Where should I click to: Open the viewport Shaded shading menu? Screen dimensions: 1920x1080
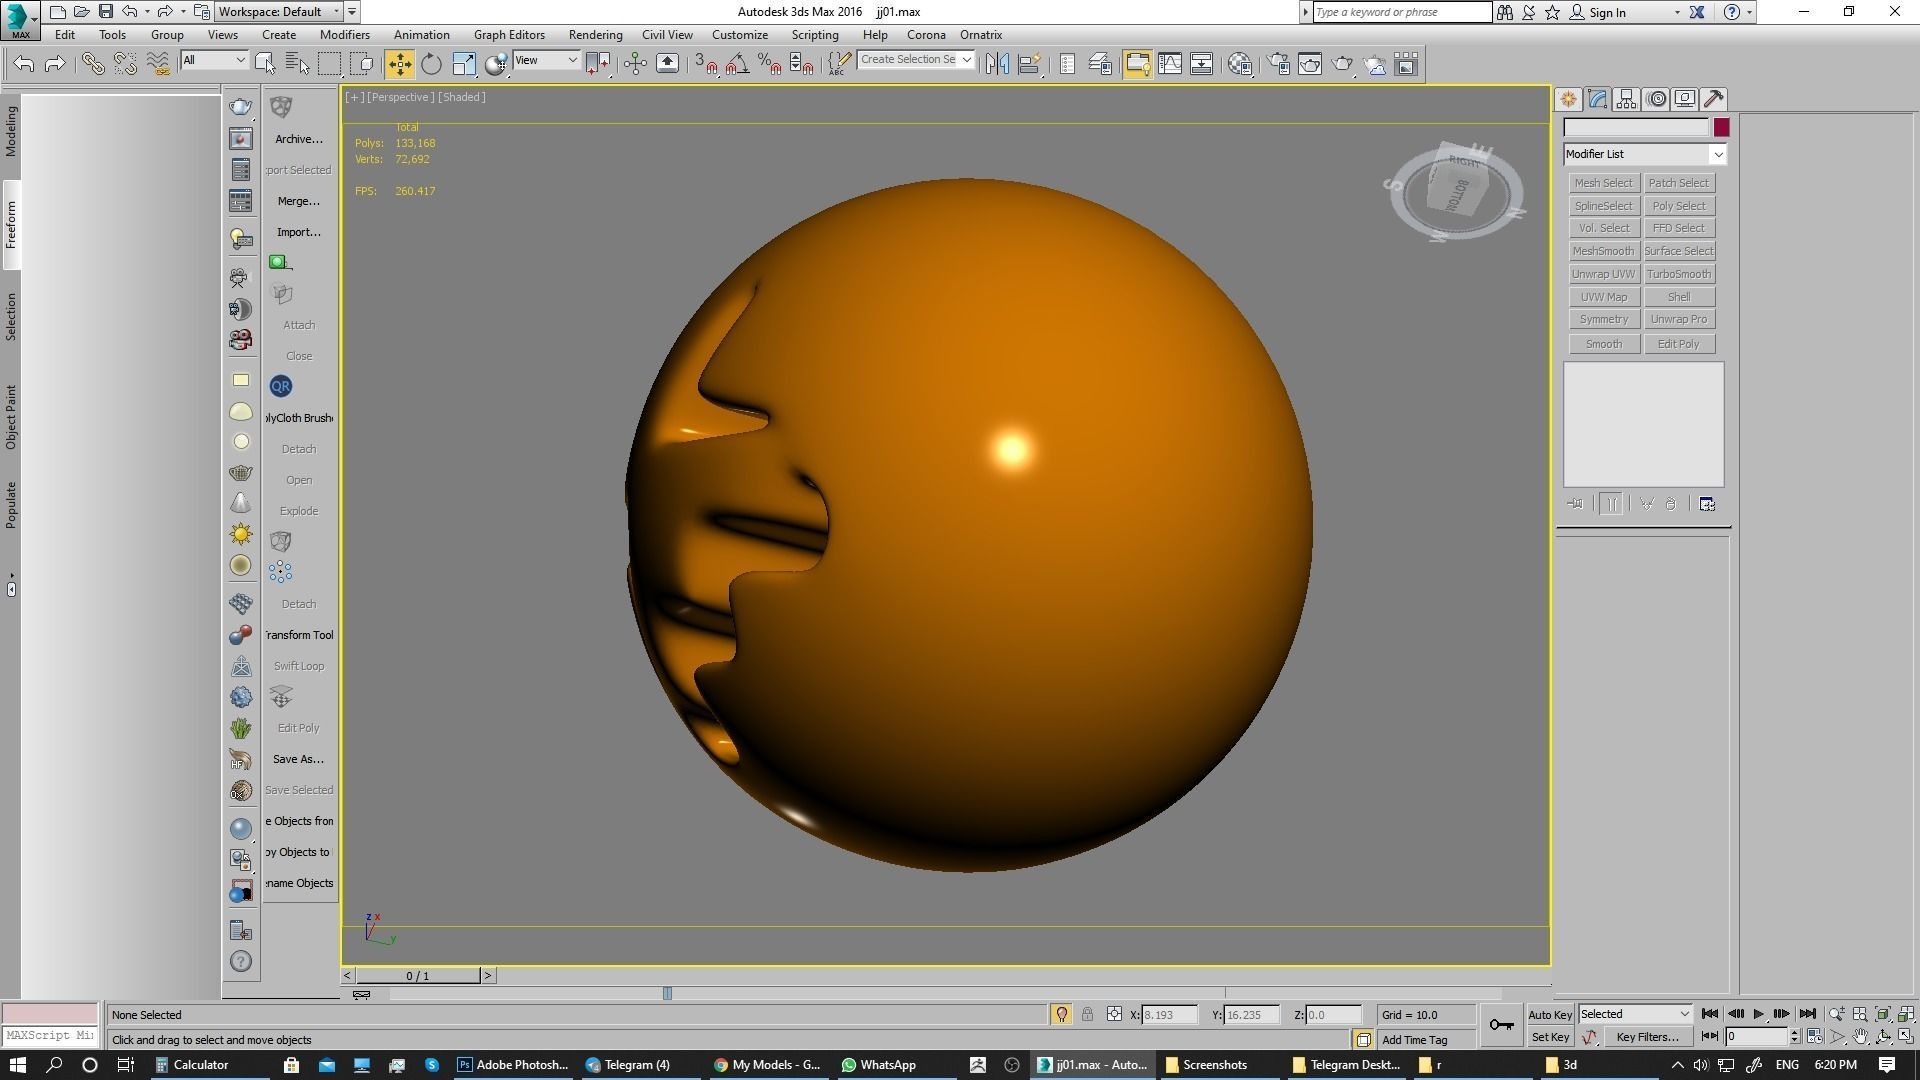461,97
